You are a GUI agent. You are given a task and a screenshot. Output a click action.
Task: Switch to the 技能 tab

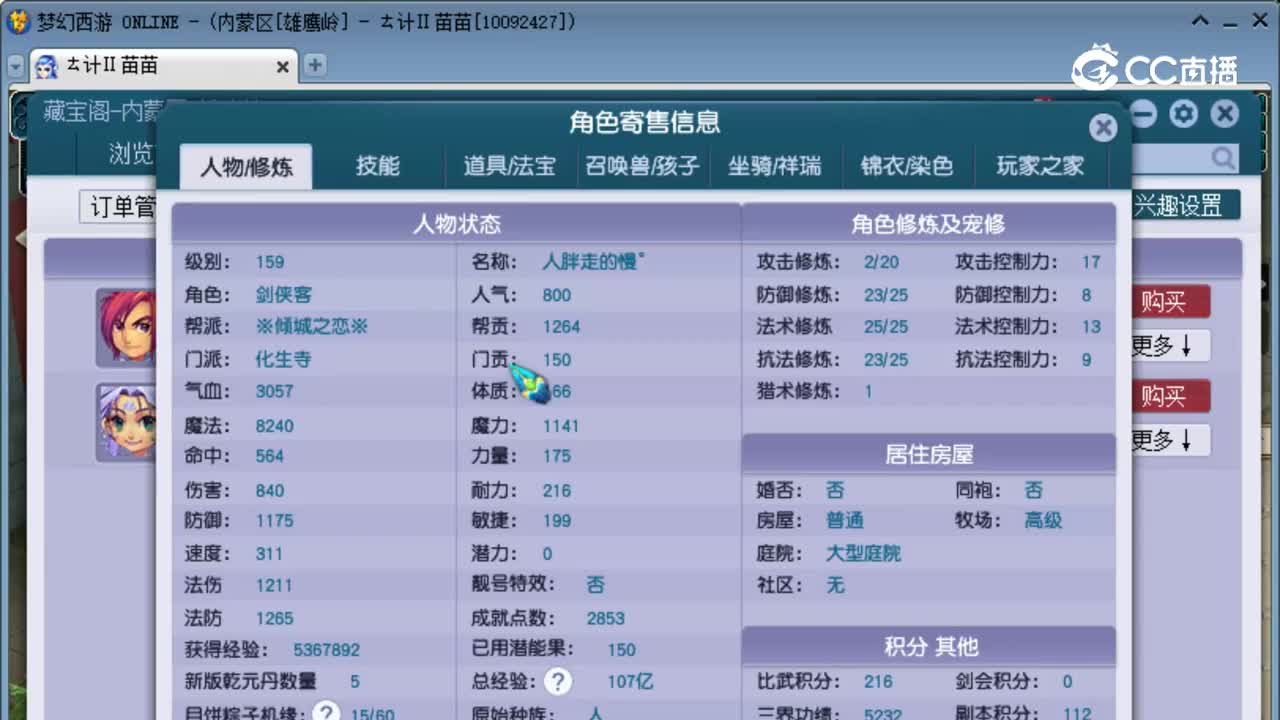pyautogui.click(x=377, y=166)
